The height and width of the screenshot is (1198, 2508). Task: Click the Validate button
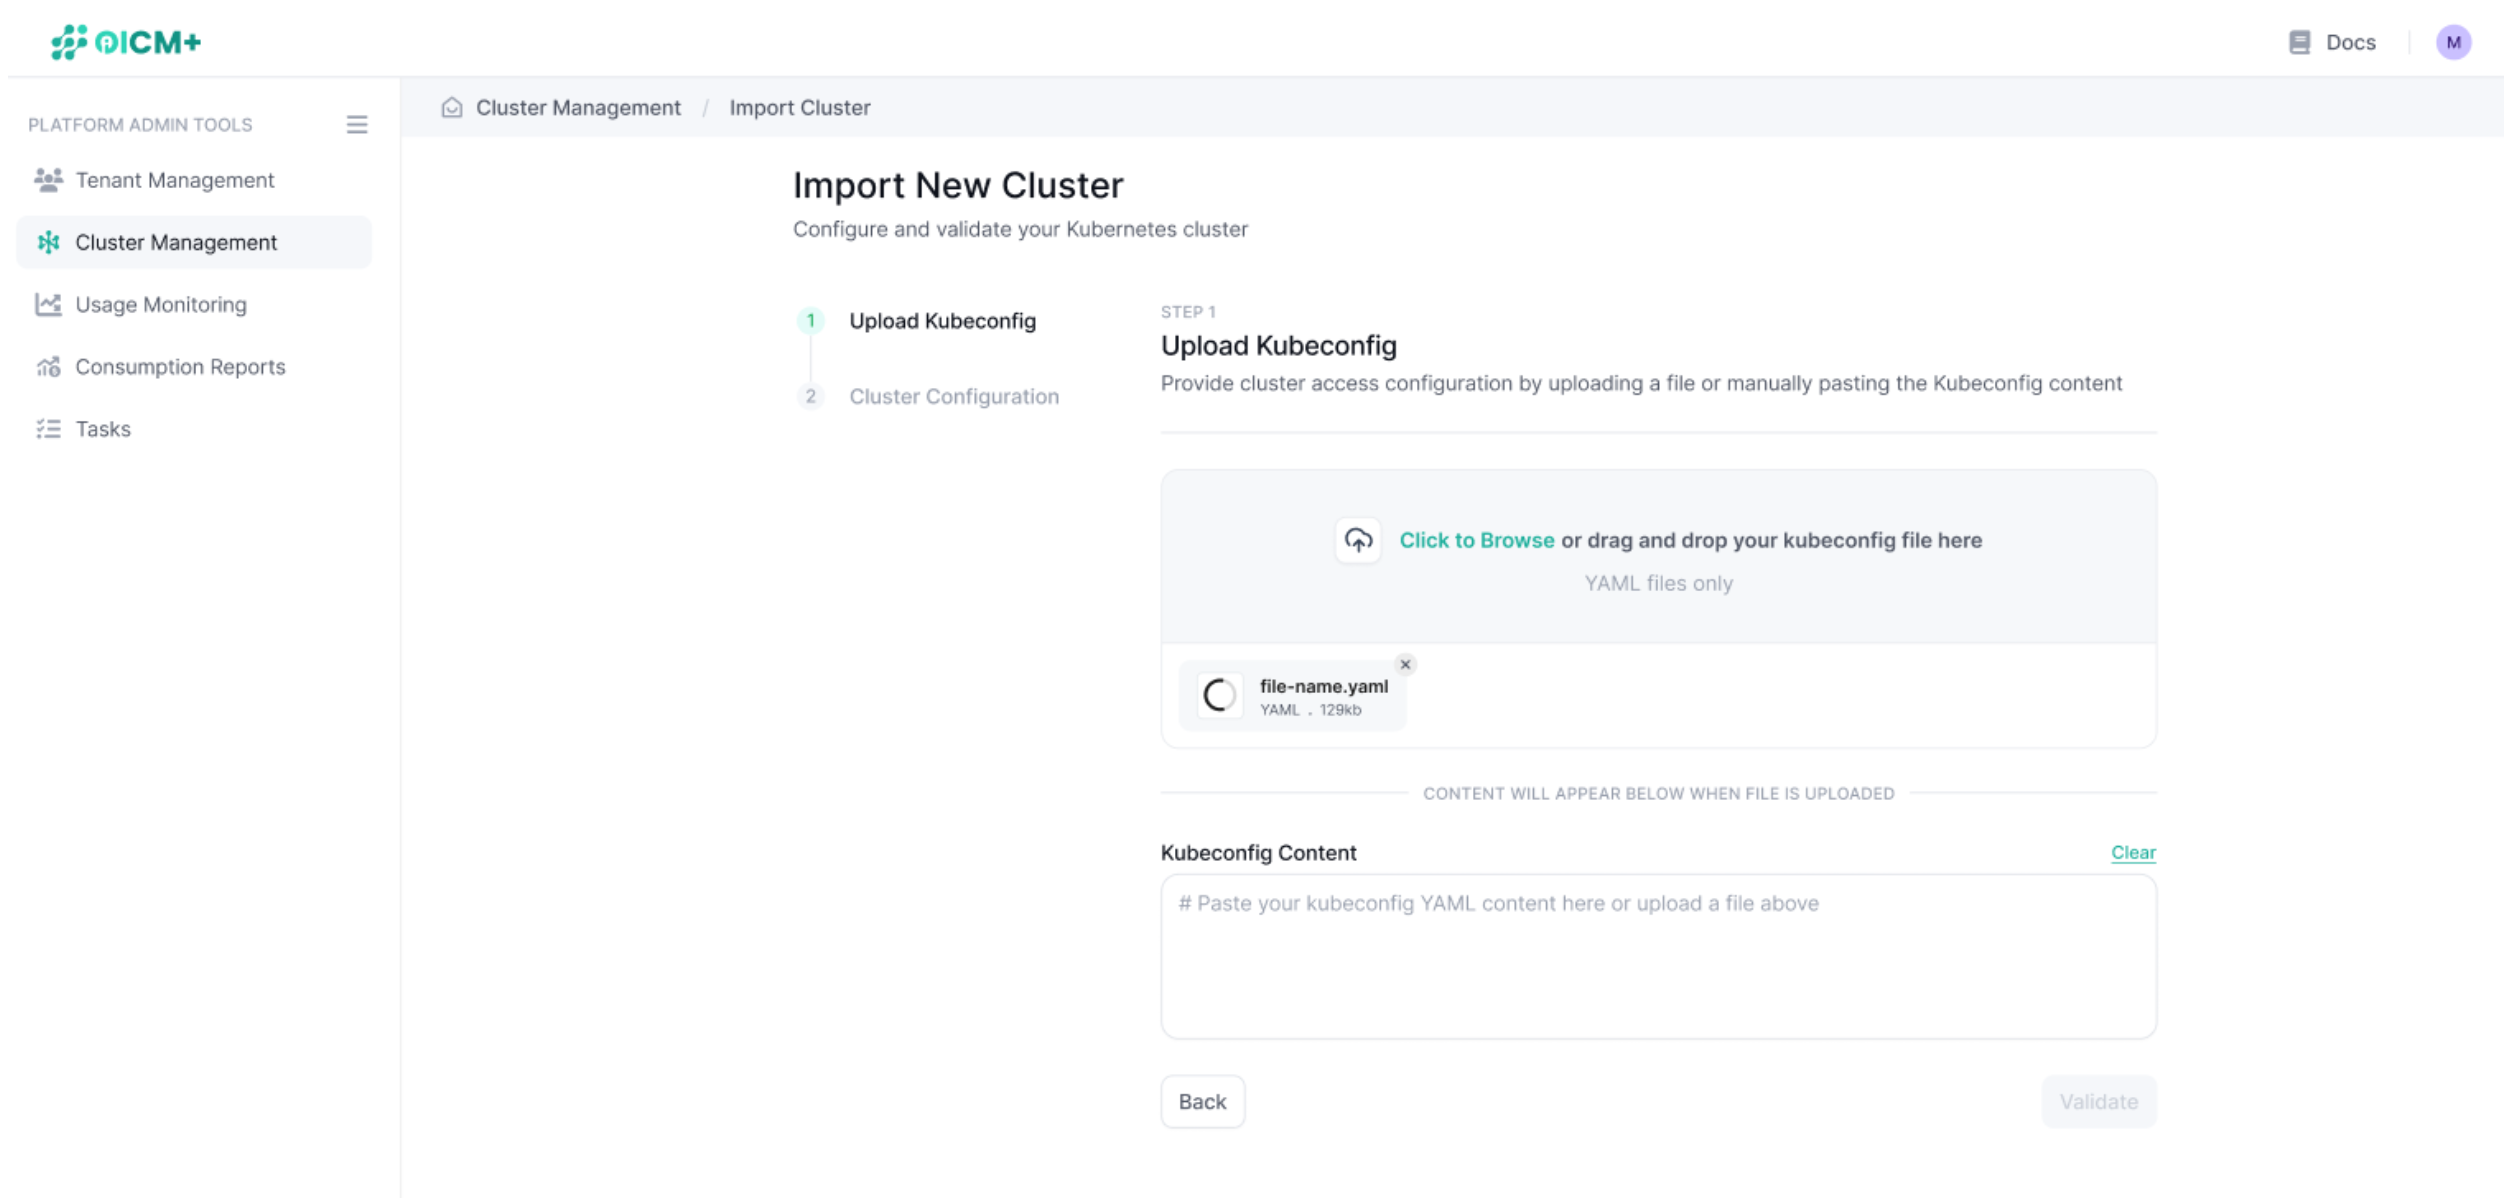2098,1101
